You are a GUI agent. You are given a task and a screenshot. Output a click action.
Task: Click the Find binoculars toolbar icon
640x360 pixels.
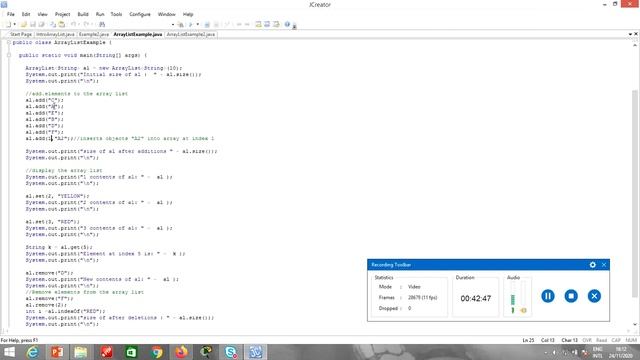102,24
